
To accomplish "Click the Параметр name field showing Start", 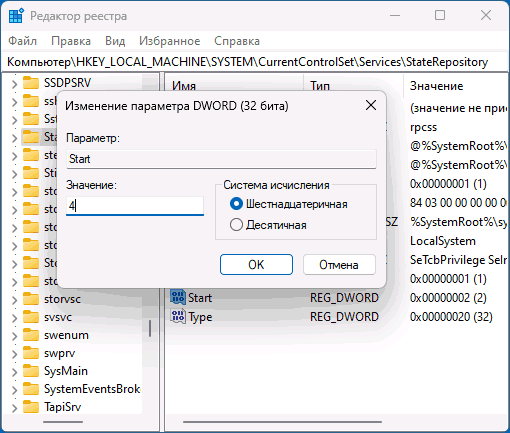I will coord(221,159).
